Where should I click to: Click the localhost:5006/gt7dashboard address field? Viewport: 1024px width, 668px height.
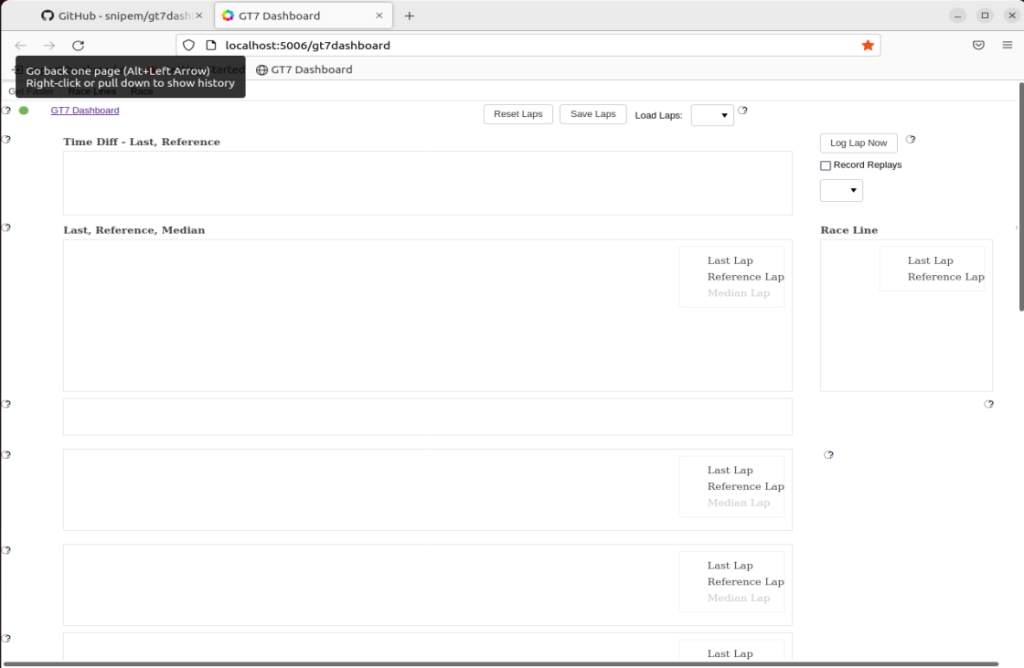pos(528,45)
